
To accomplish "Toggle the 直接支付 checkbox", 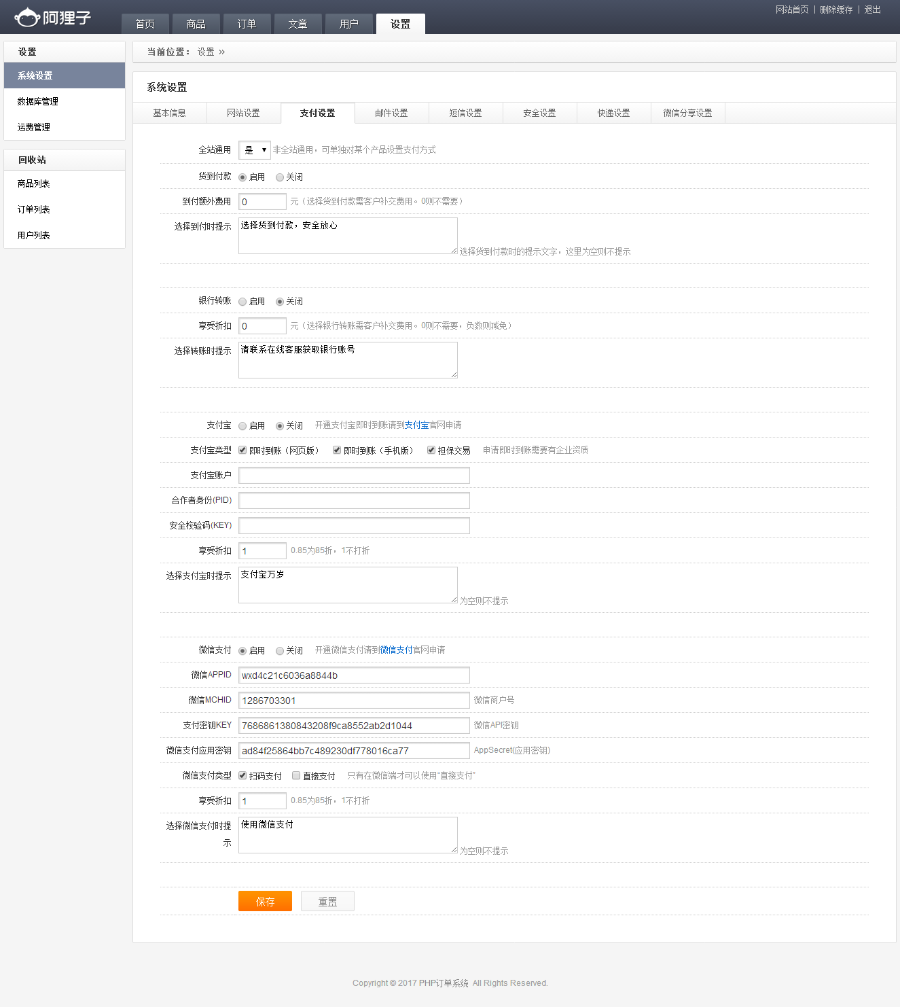I will point(296,776).
